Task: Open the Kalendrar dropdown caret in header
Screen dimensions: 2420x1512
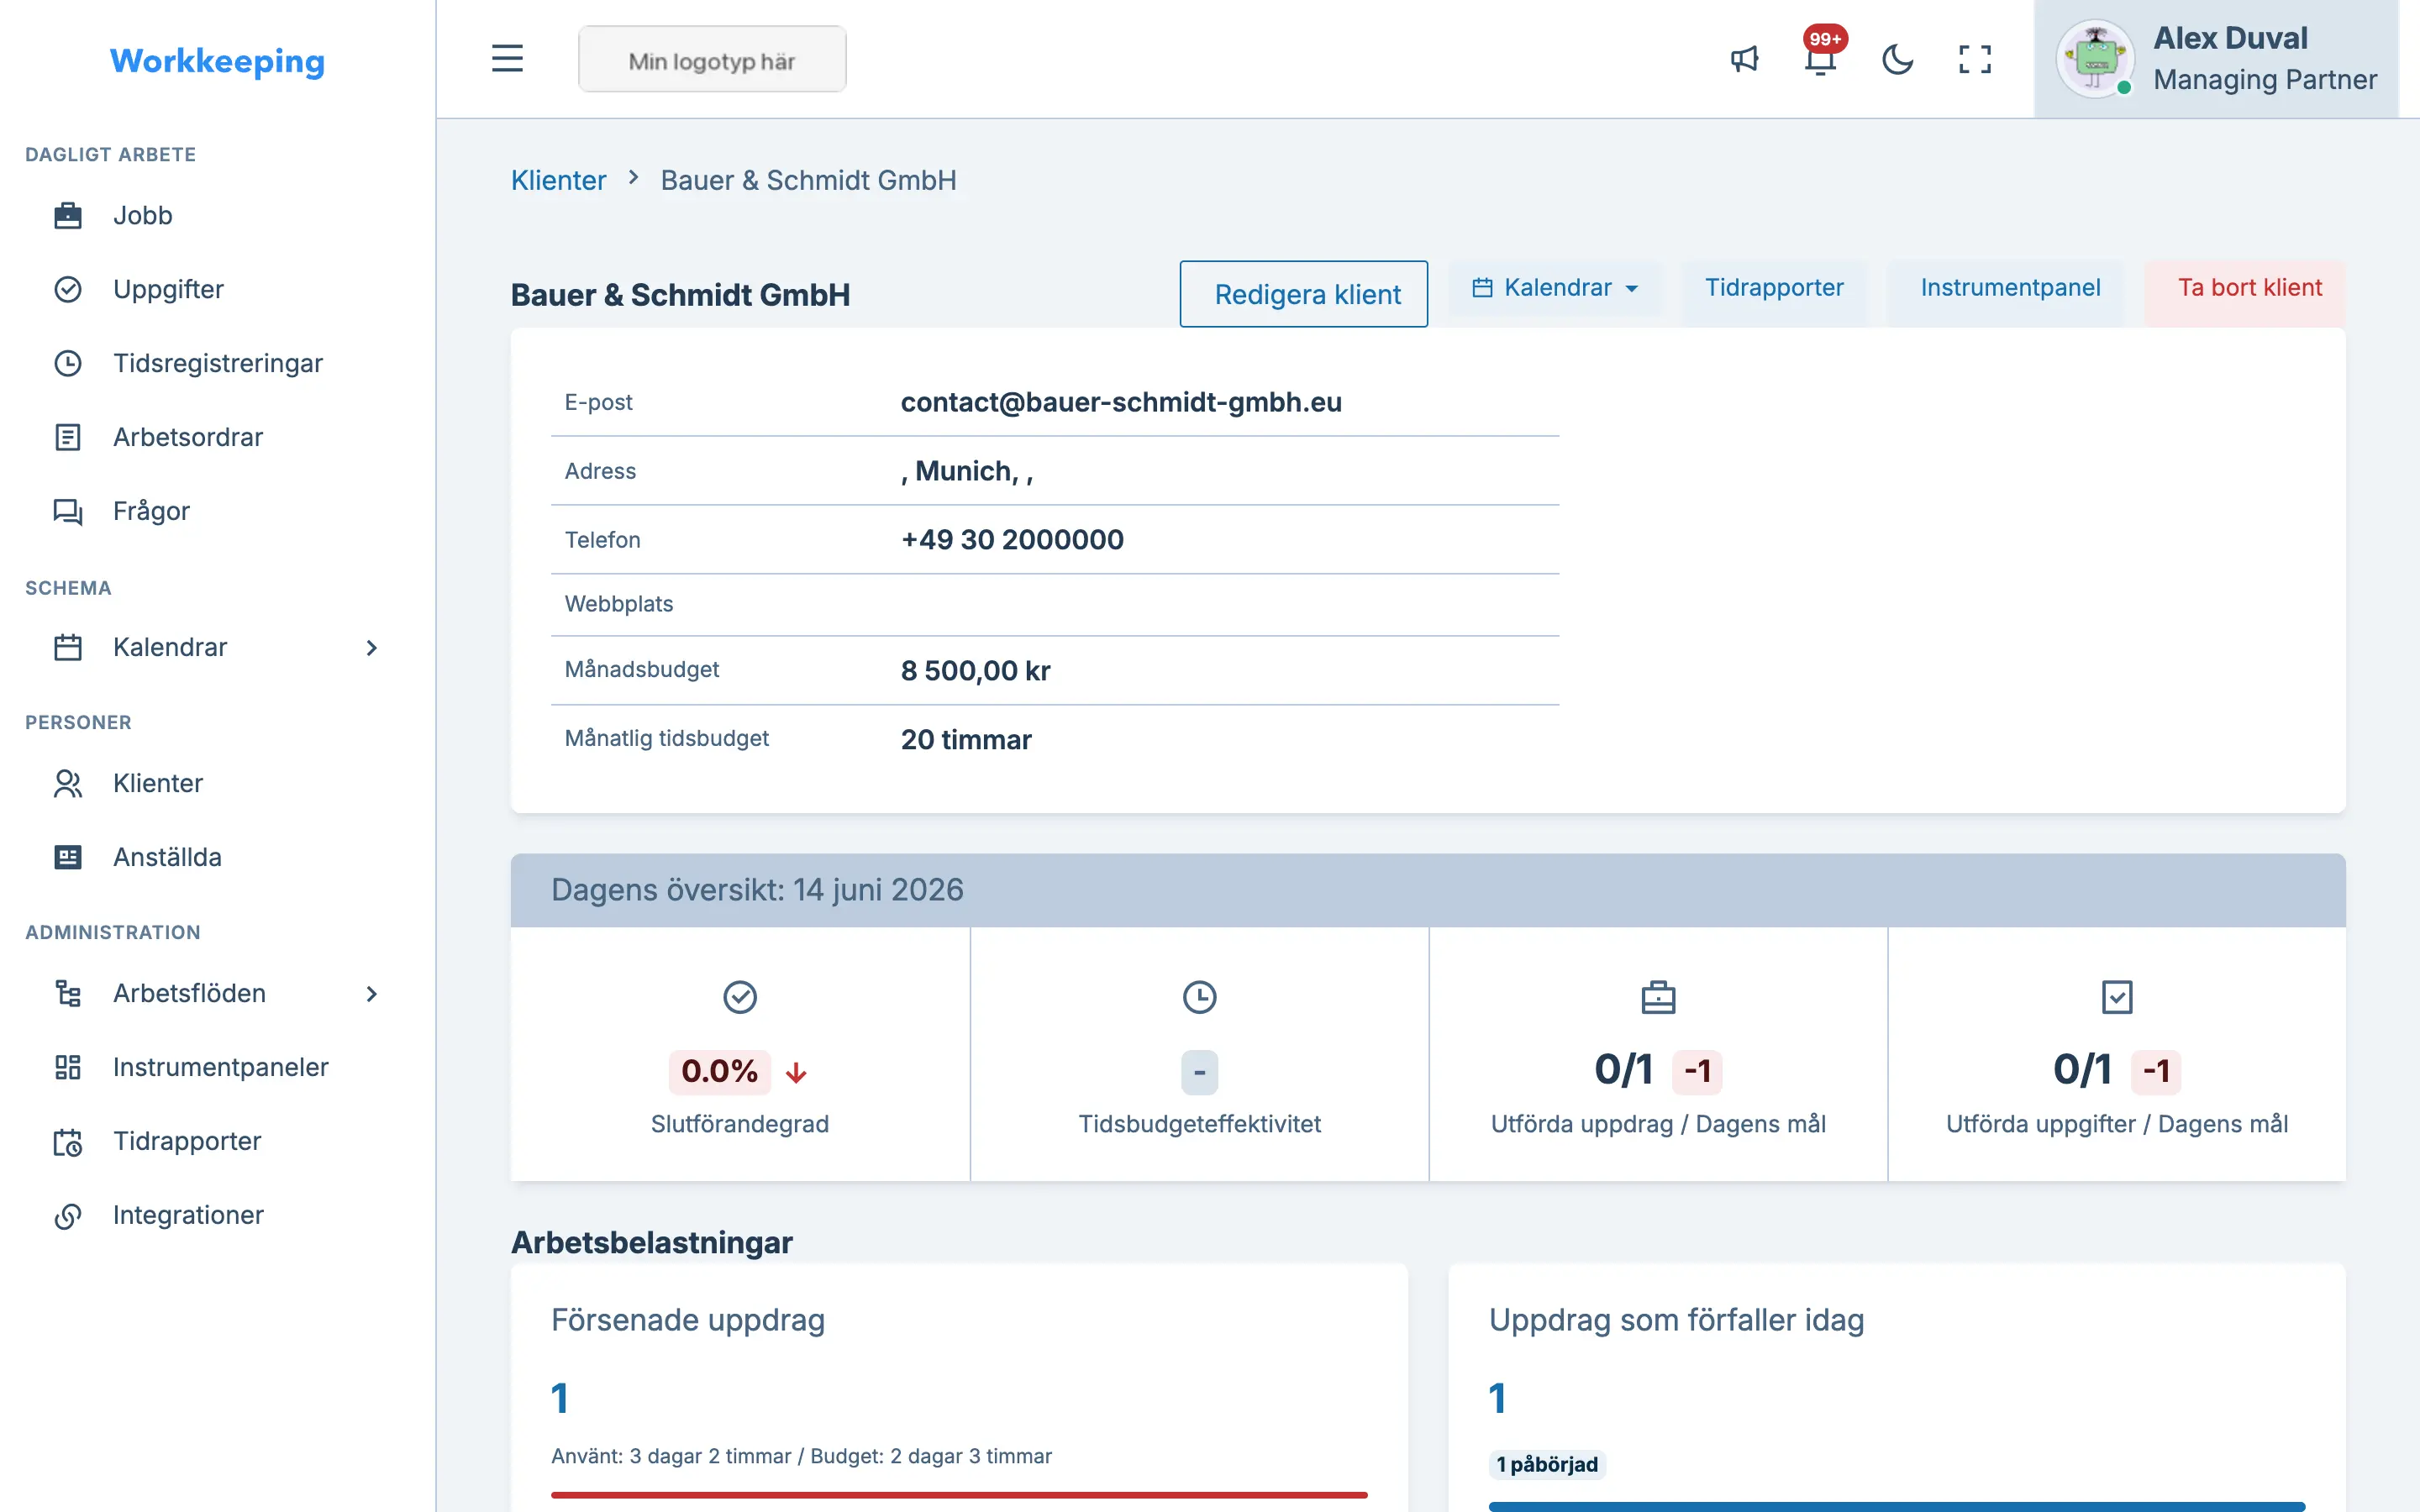Action: 1631,289
